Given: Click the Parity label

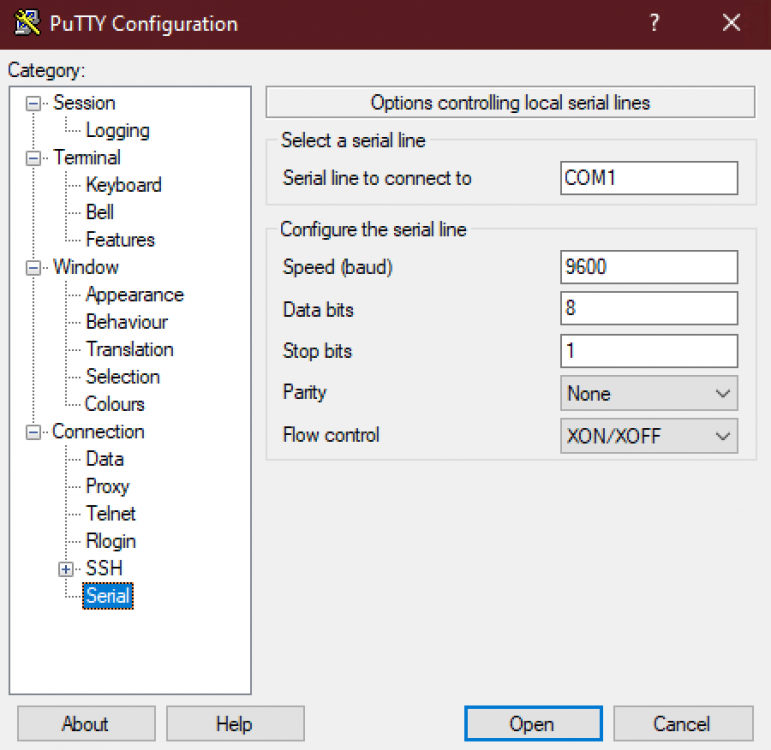Looking at the screenshot, I should pyautogui.click(x=304, y=392).
